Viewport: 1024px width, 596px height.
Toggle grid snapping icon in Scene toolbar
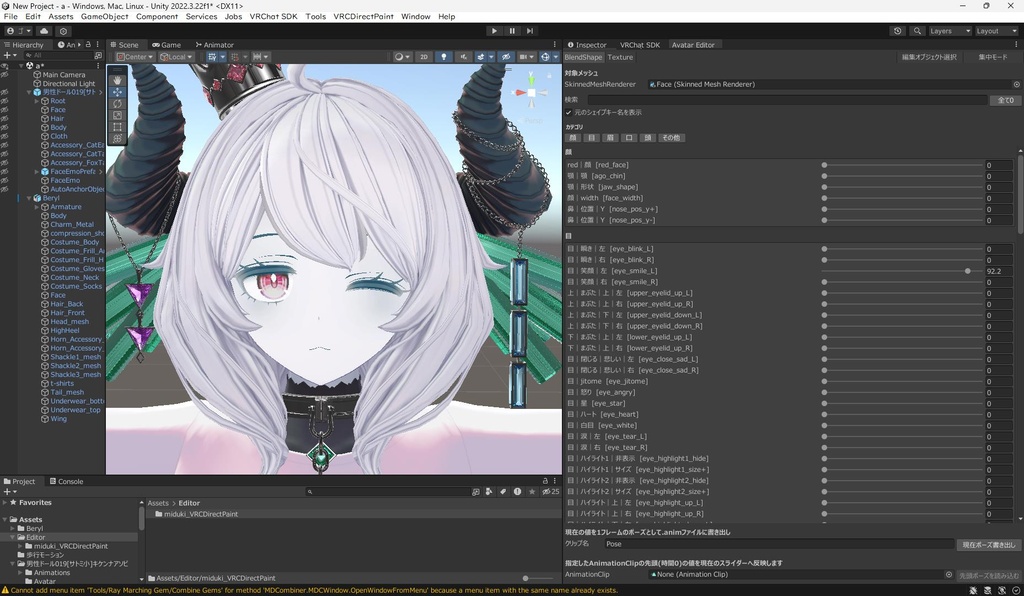(x=235, y=57)
